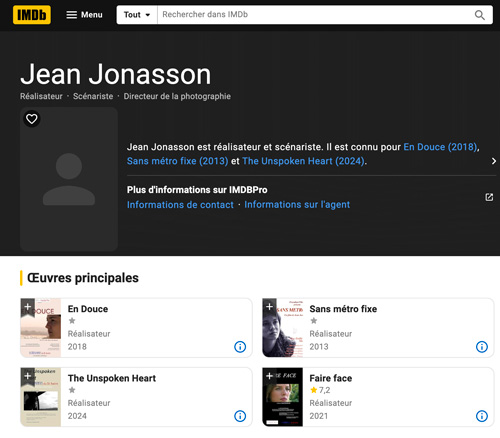Add En Douce to watchlist with the plus icon
The width and height of the screenshot is (500, 438).
click(x=28, y=306)
